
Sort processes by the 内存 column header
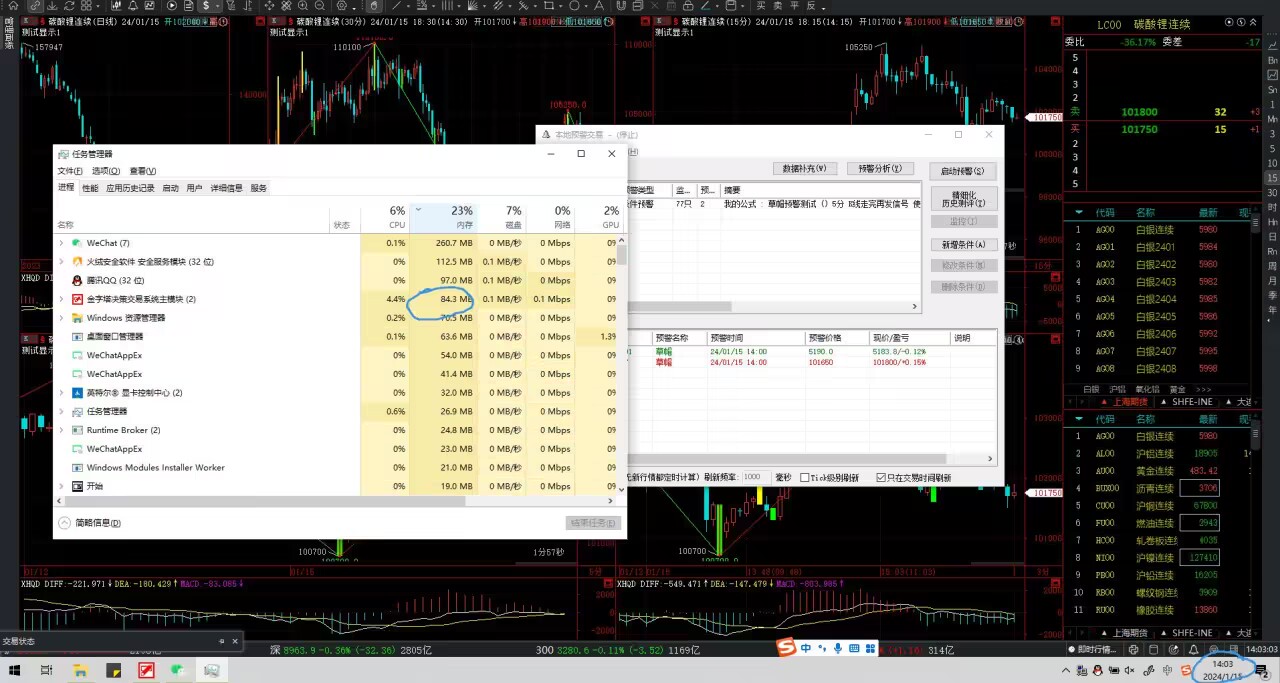coord(444,216)
